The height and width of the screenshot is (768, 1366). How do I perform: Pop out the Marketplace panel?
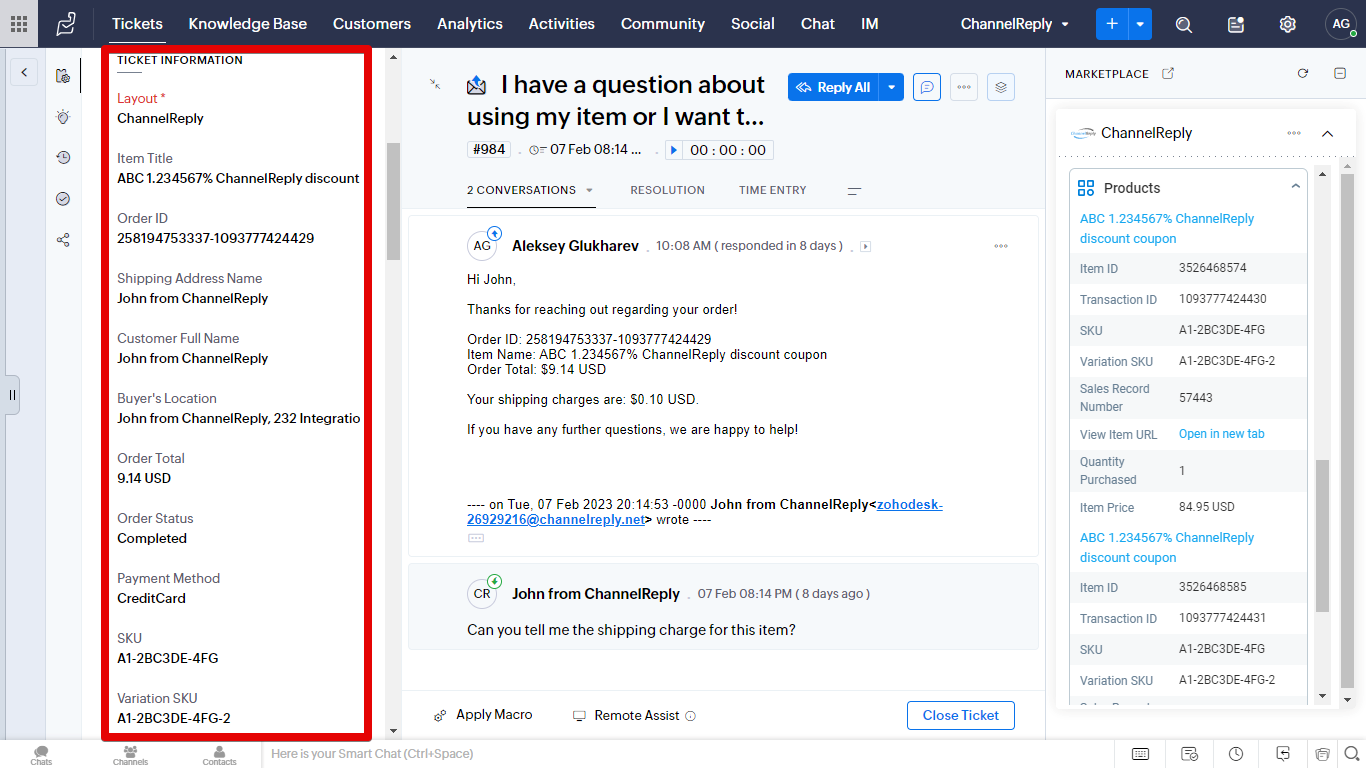tap(1168, 73)
